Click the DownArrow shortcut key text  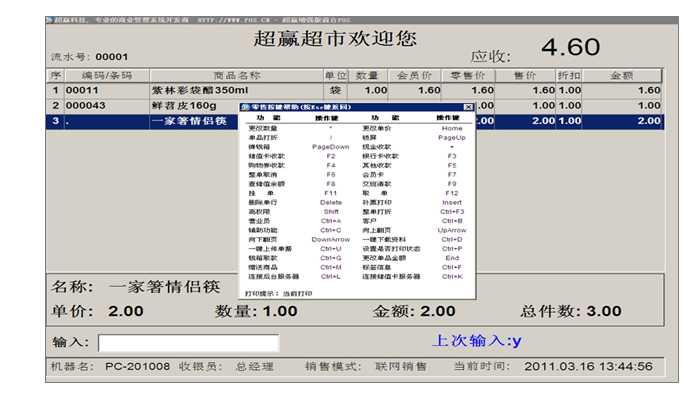pyautogui.click(x=330, y=240)
